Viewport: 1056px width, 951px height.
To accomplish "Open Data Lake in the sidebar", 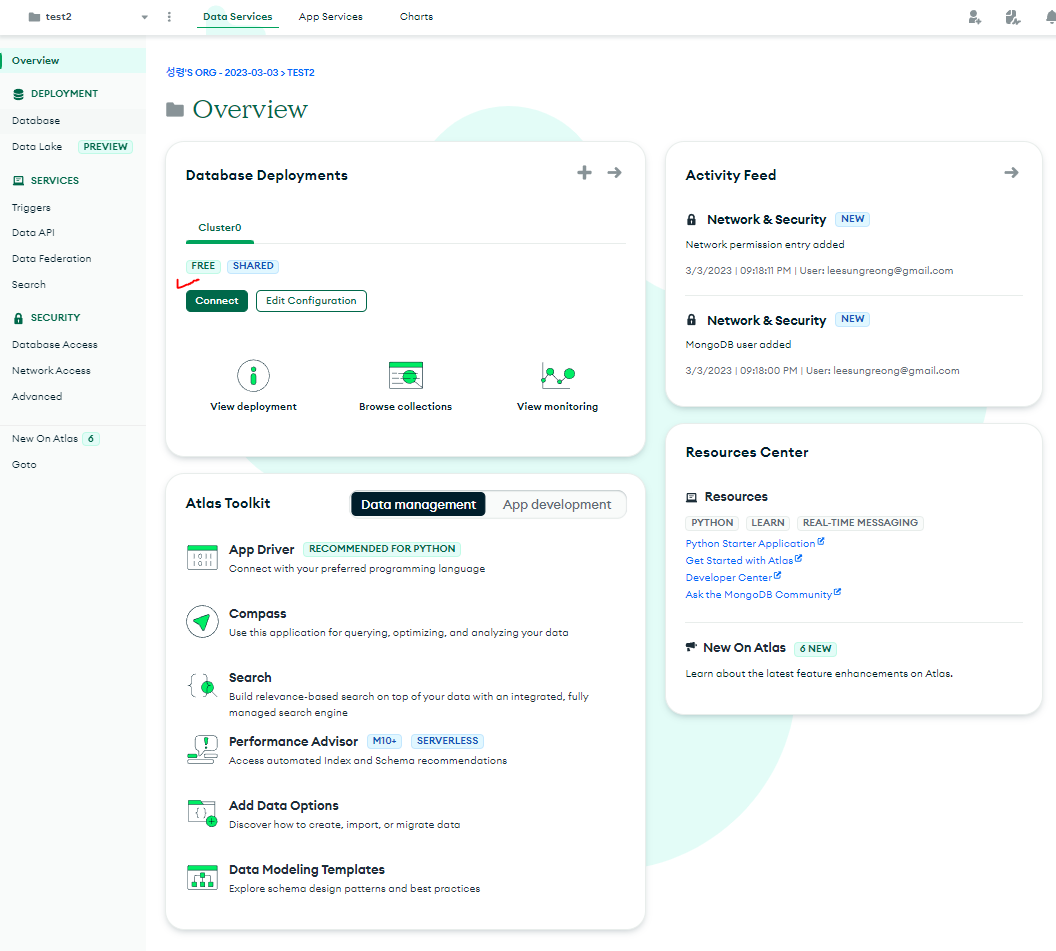I will [37, 147].
